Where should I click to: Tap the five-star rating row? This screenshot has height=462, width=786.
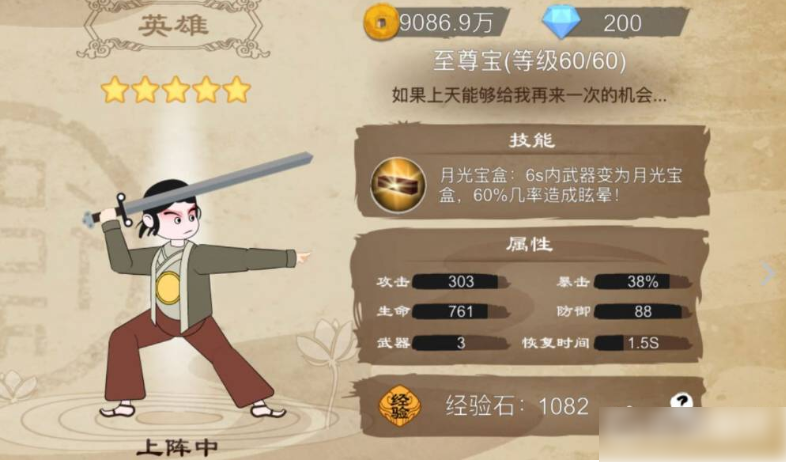tap(176, 90)
